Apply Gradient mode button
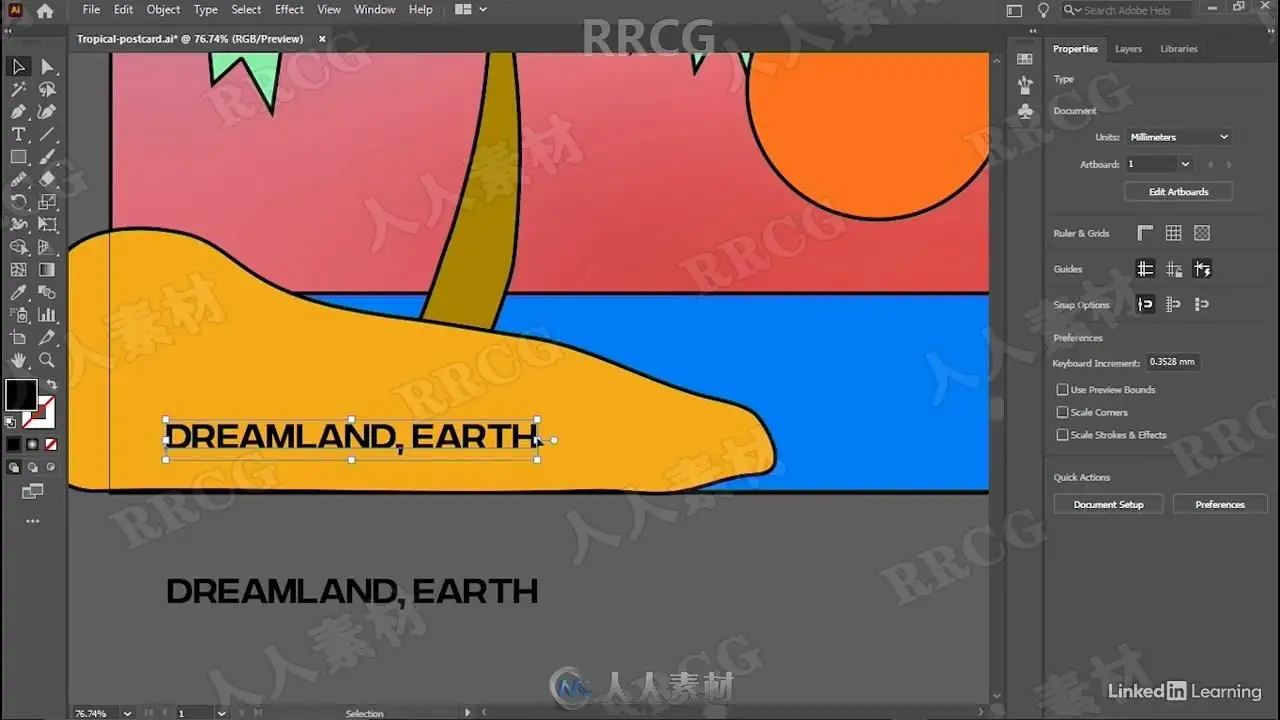This screenshot has width=1280, height=720. [32, 444]
